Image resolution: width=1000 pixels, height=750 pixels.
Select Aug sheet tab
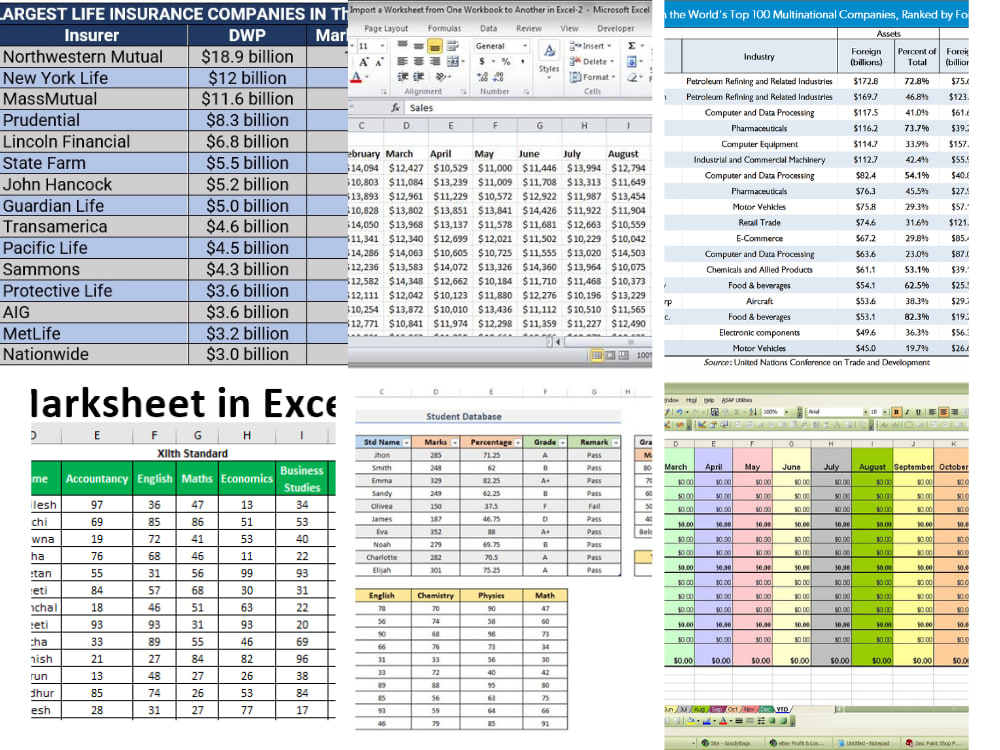[x=699, y=709]
